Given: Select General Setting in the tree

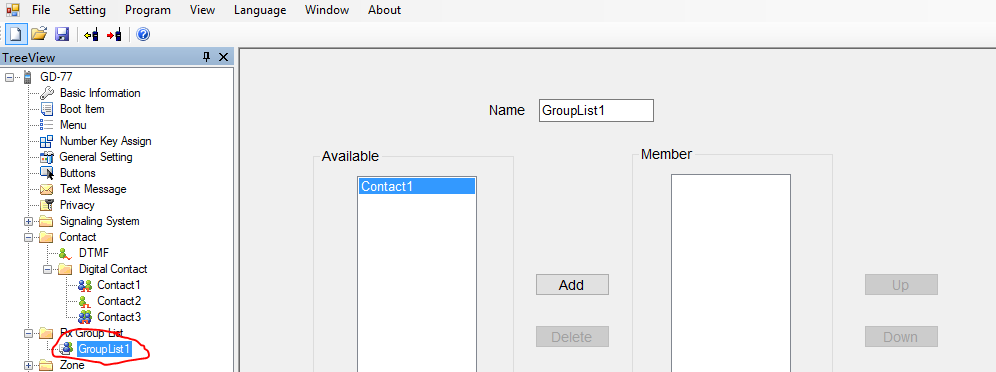Looking at the screenshot, I should click(x=96, y=157).
